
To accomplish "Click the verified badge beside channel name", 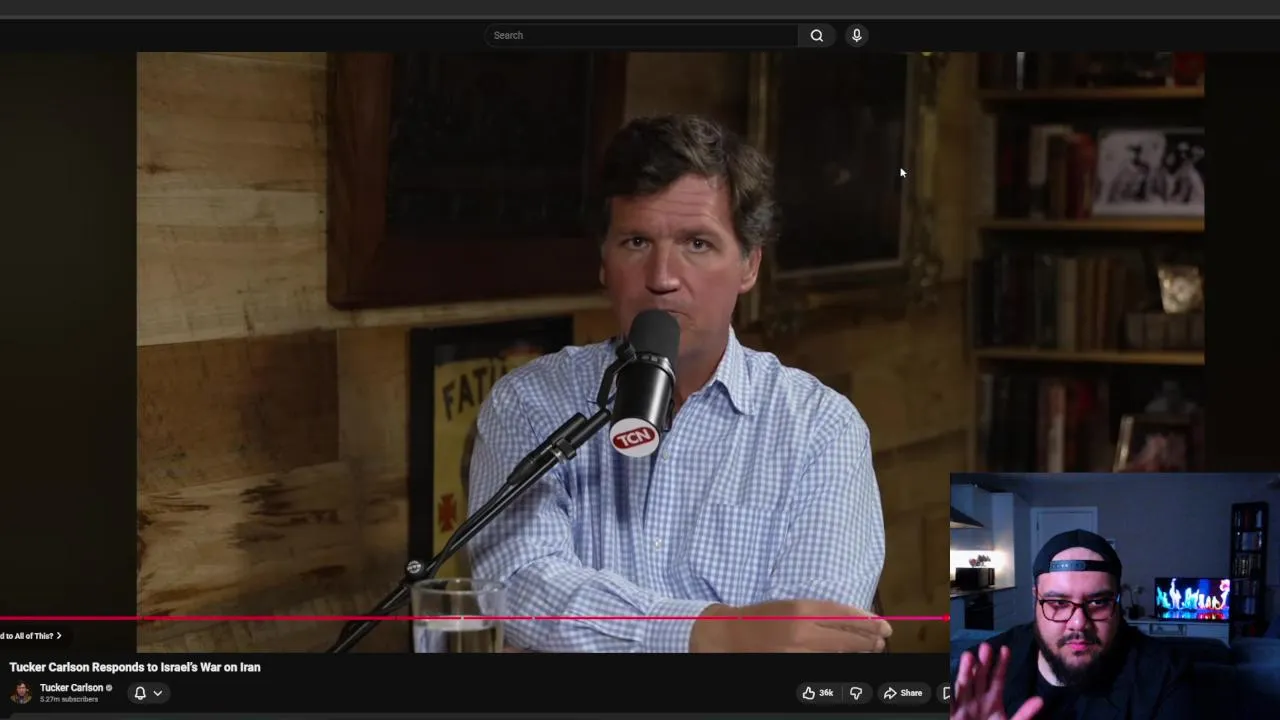I will point(109,688).
